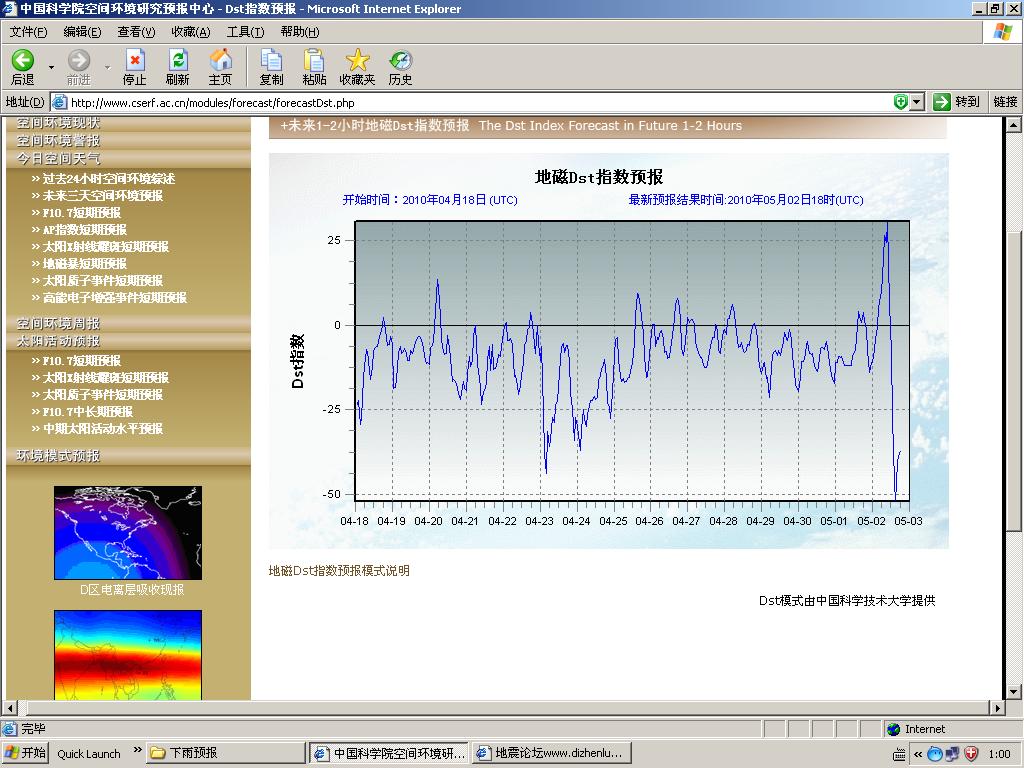Click vertical scrollbar up arrow
The width and height of the screenshot is (1024, 768).
tap(1013, 125)
